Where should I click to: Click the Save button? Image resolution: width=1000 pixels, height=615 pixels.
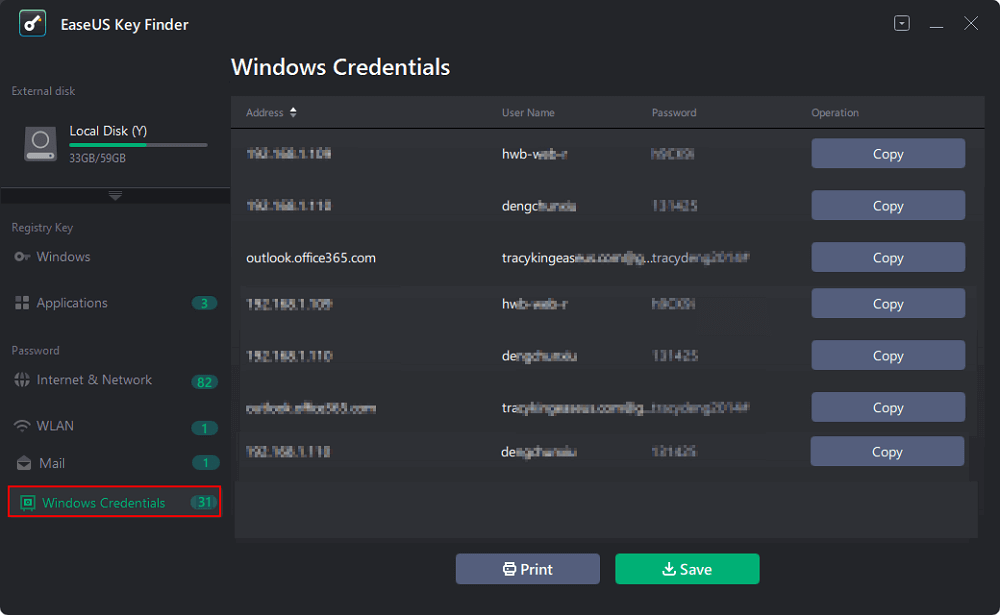point(687,569)
